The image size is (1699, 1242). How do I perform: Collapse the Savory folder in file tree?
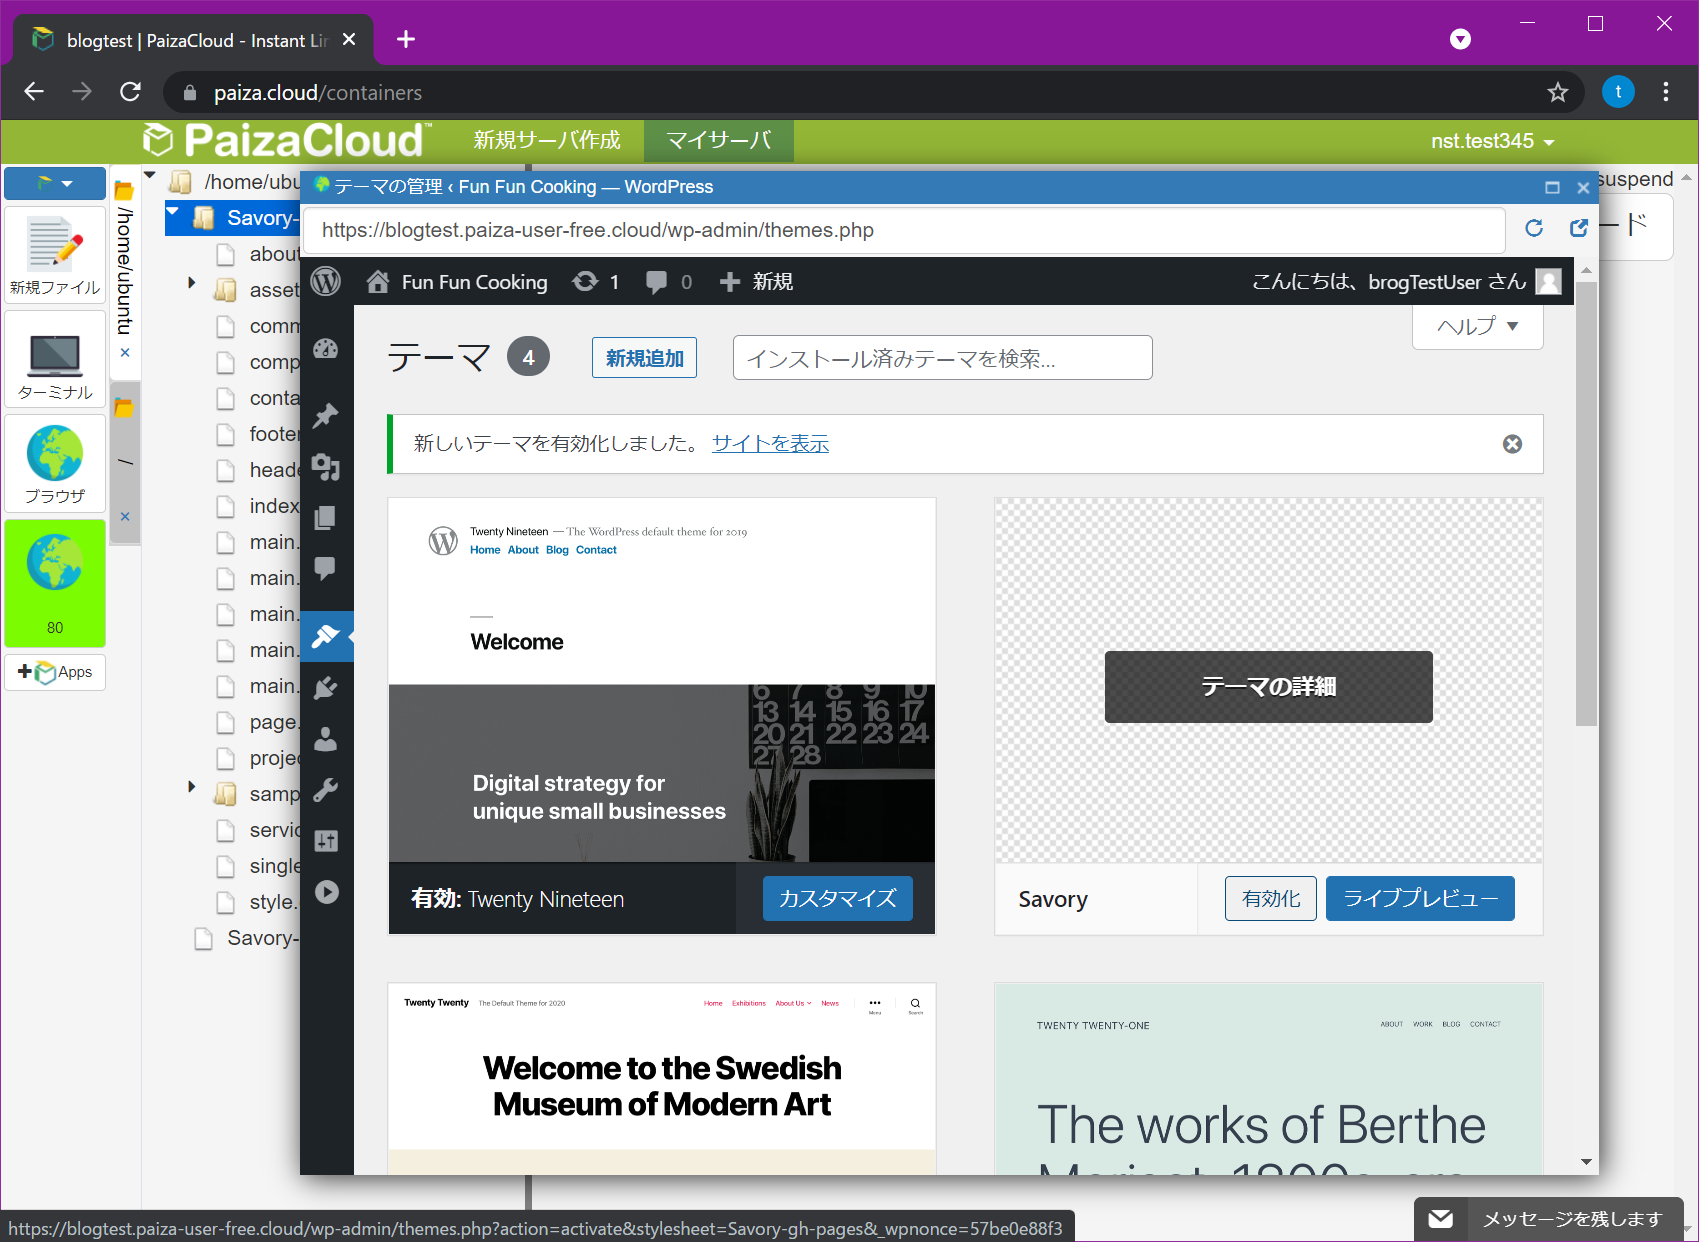click(173, 212)
